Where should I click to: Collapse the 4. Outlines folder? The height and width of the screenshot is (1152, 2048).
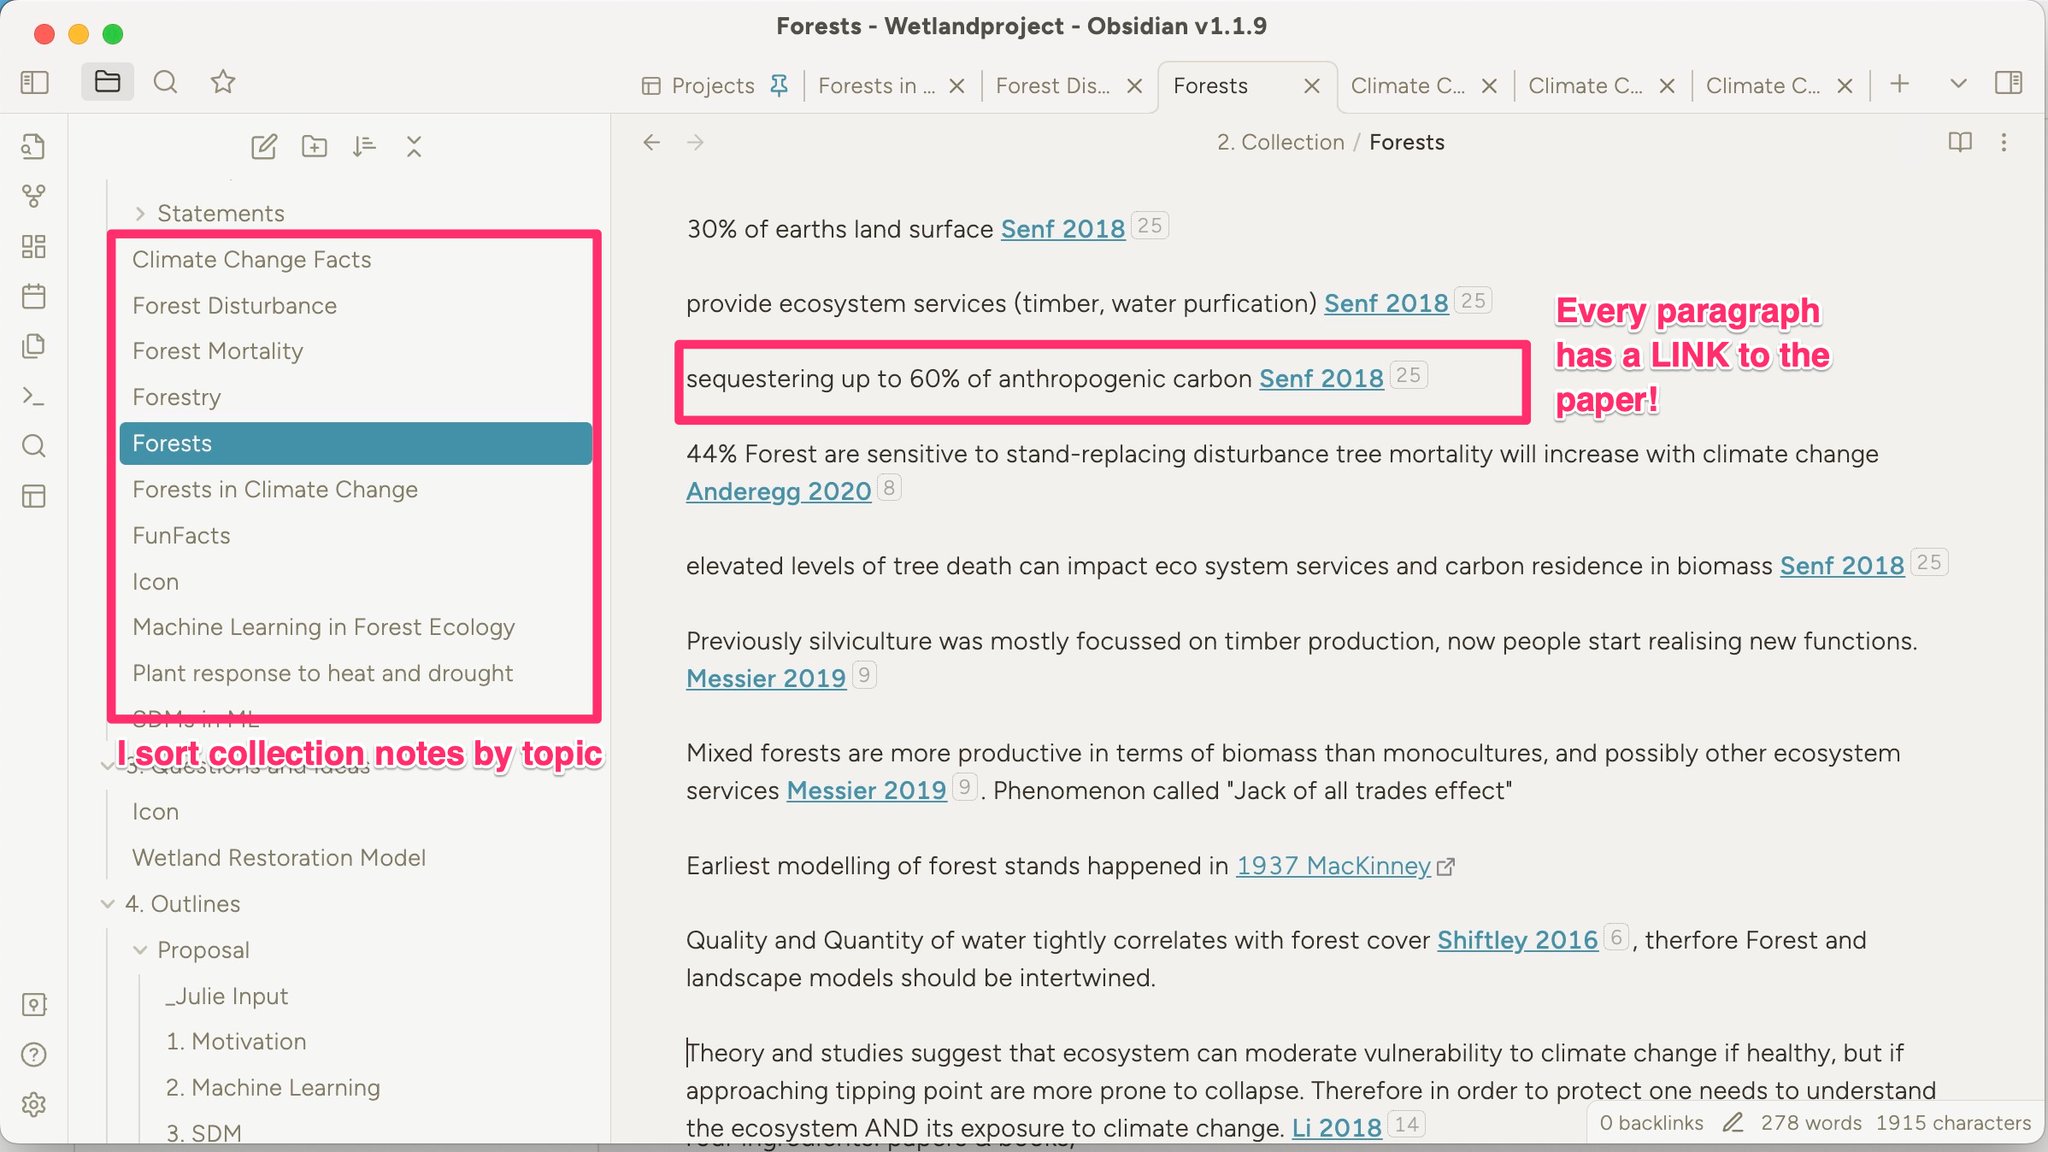point(107,903)
